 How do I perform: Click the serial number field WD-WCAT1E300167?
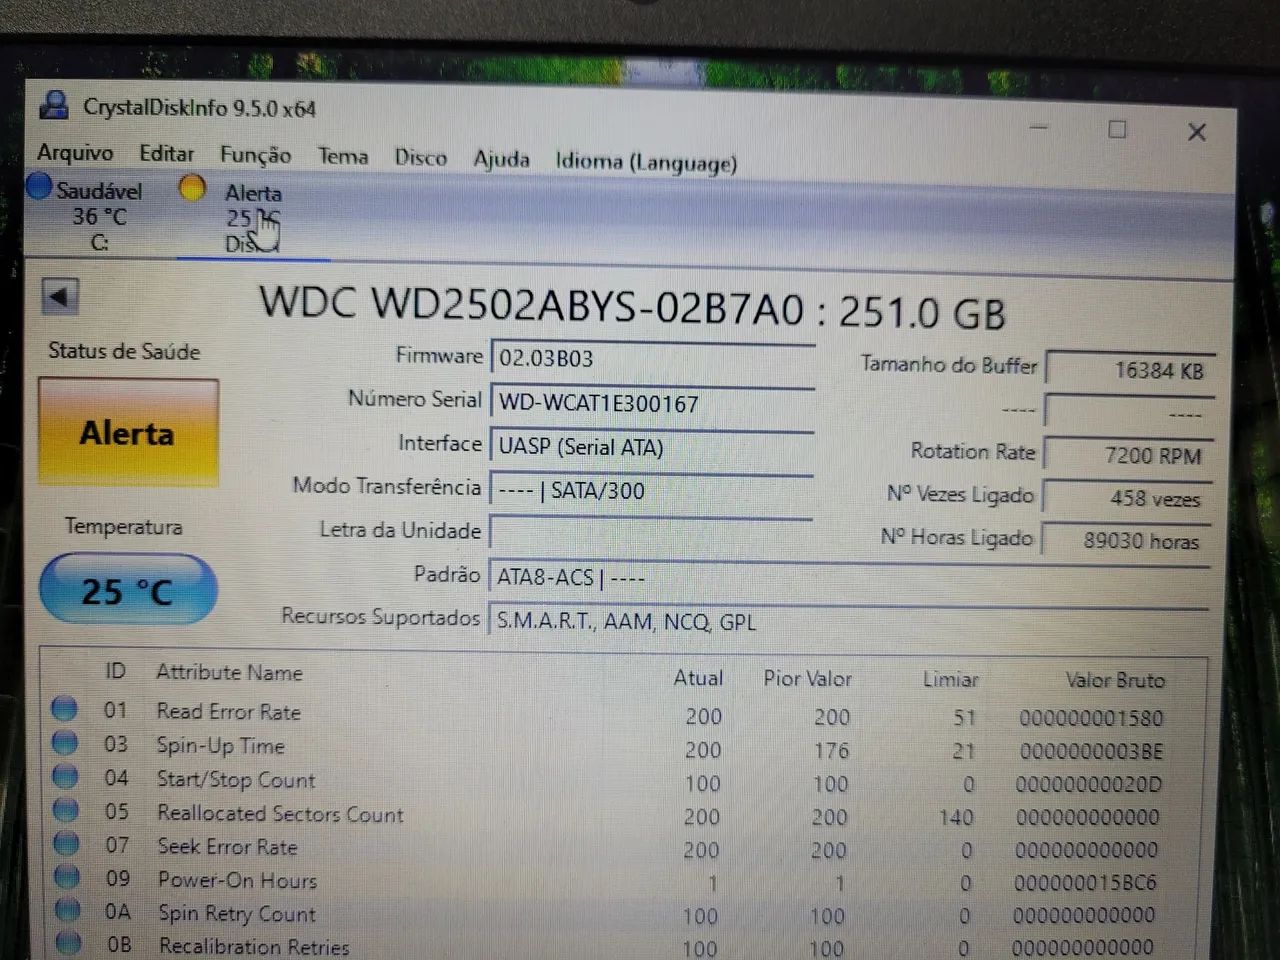click(x=652, y=403)
